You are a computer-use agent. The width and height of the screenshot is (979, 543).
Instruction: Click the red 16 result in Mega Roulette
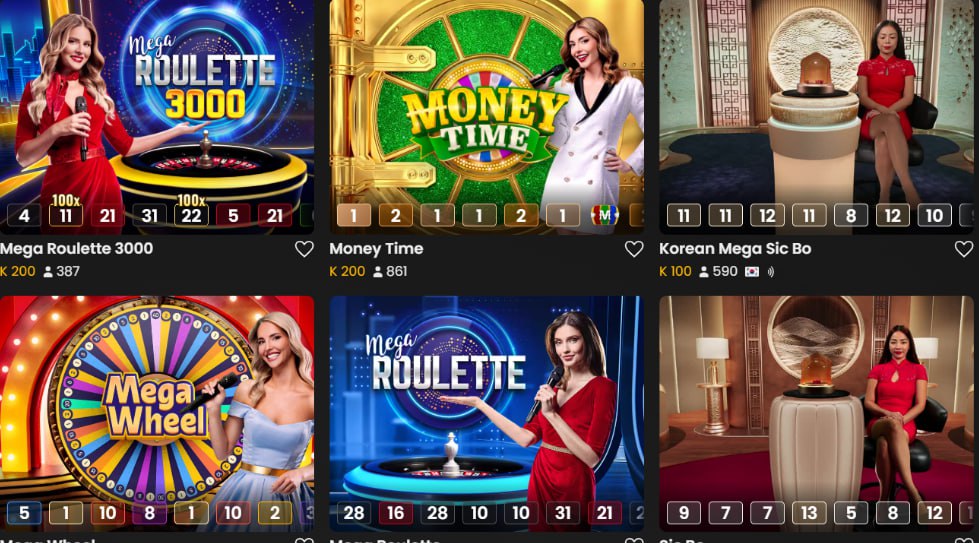pyautogui.click(x=396, y=513)
